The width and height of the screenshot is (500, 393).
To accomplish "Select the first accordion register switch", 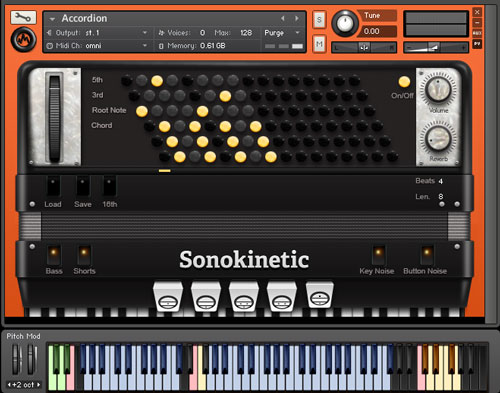I will click(168, 297).
